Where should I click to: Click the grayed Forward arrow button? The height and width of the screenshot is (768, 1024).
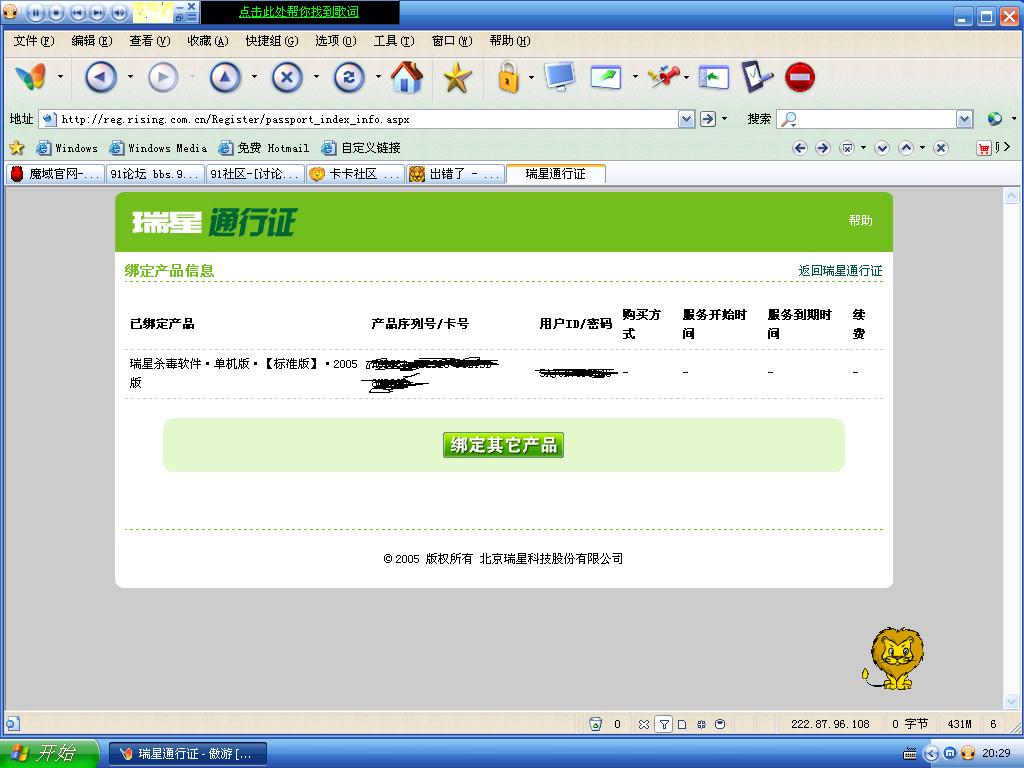163,77
